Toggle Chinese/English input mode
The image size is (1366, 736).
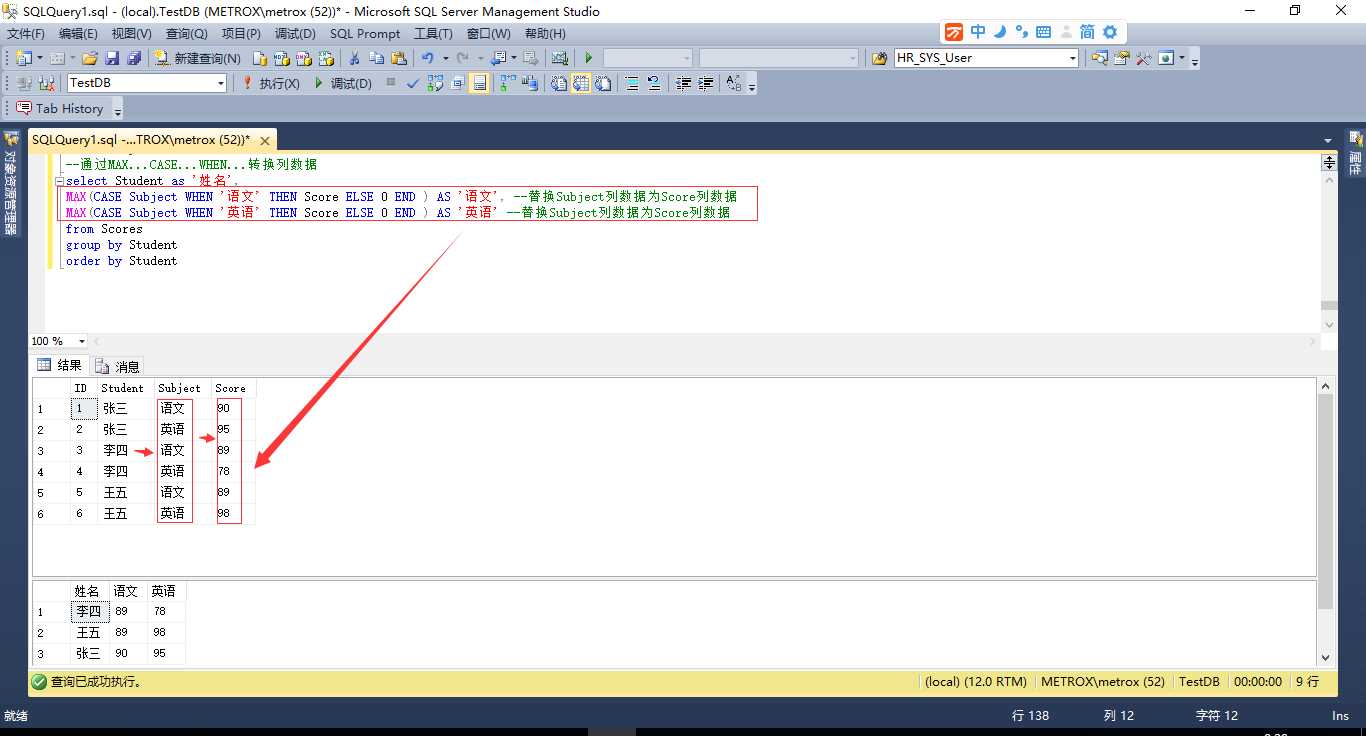(978, 32)
